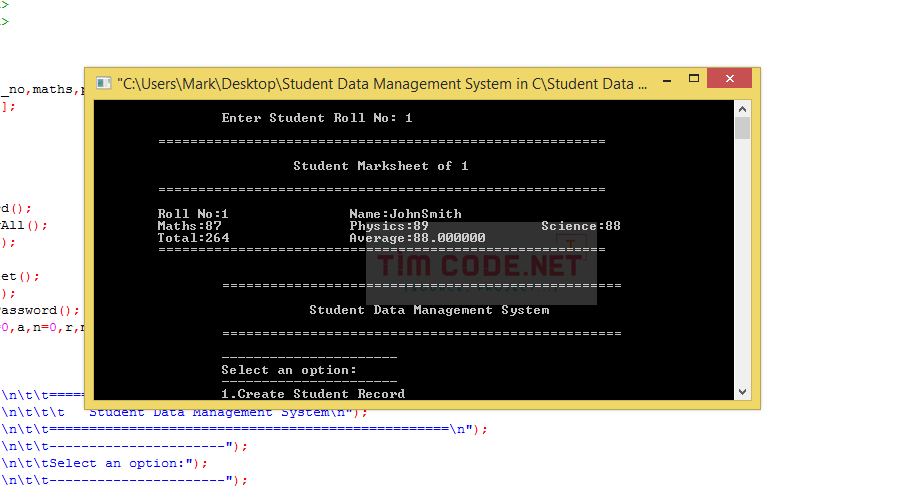Click 'Science:88' value in console
Viewport: 924px width, 487px height.
[581, 226]
